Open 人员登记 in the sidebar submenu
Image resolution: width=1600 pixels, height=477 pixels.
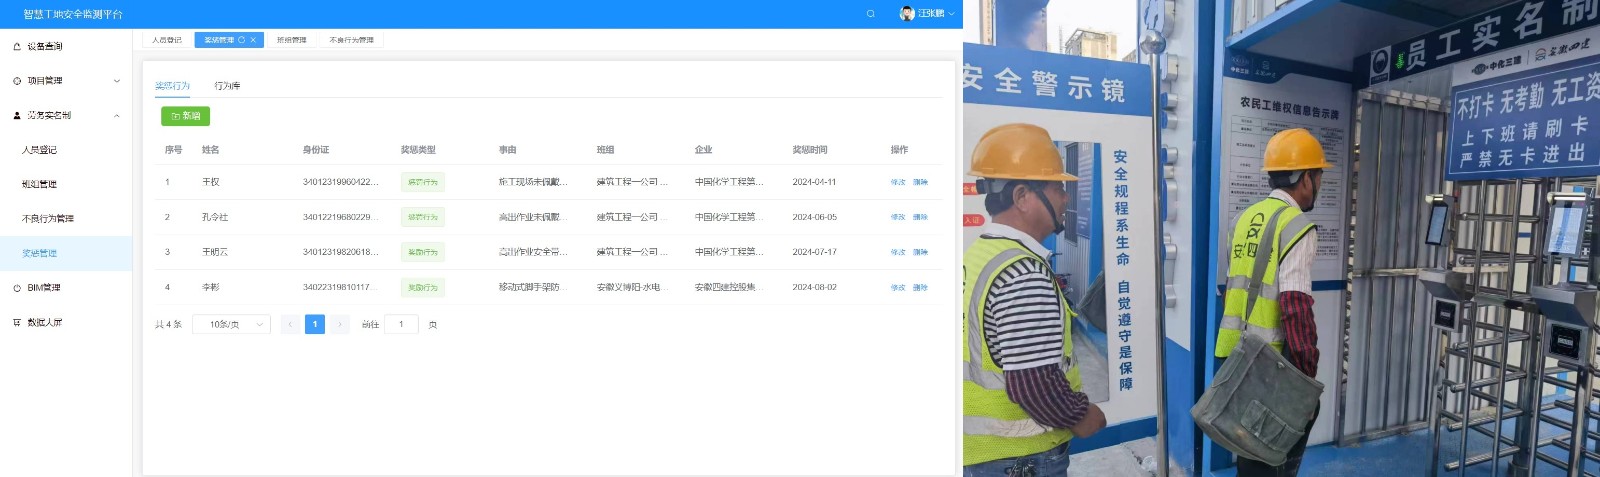(66, 150)
